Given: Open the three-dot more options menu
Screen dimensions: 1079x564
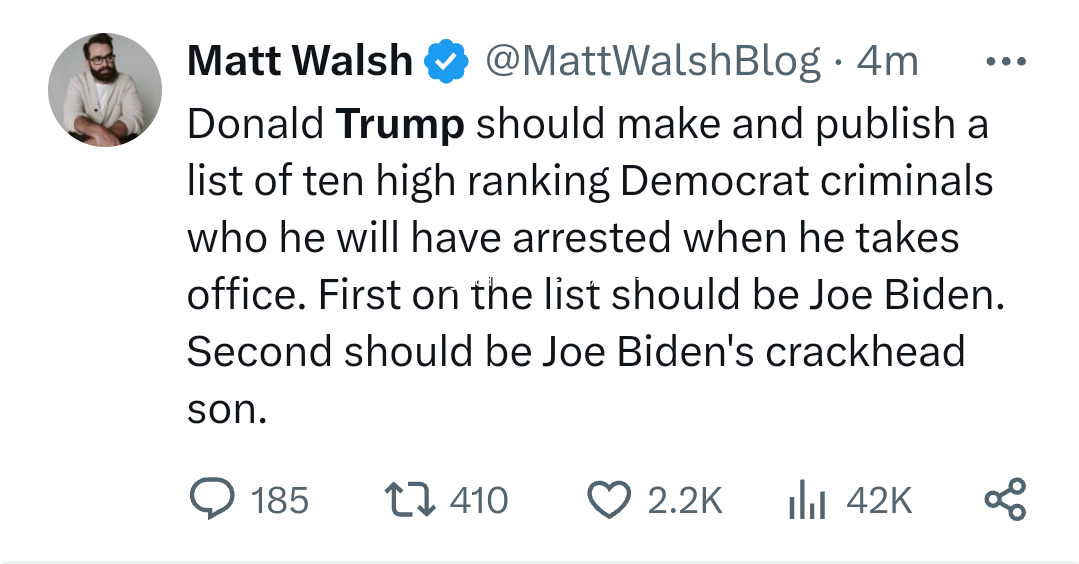Looking at the screenshot, I should [1005, 62].
